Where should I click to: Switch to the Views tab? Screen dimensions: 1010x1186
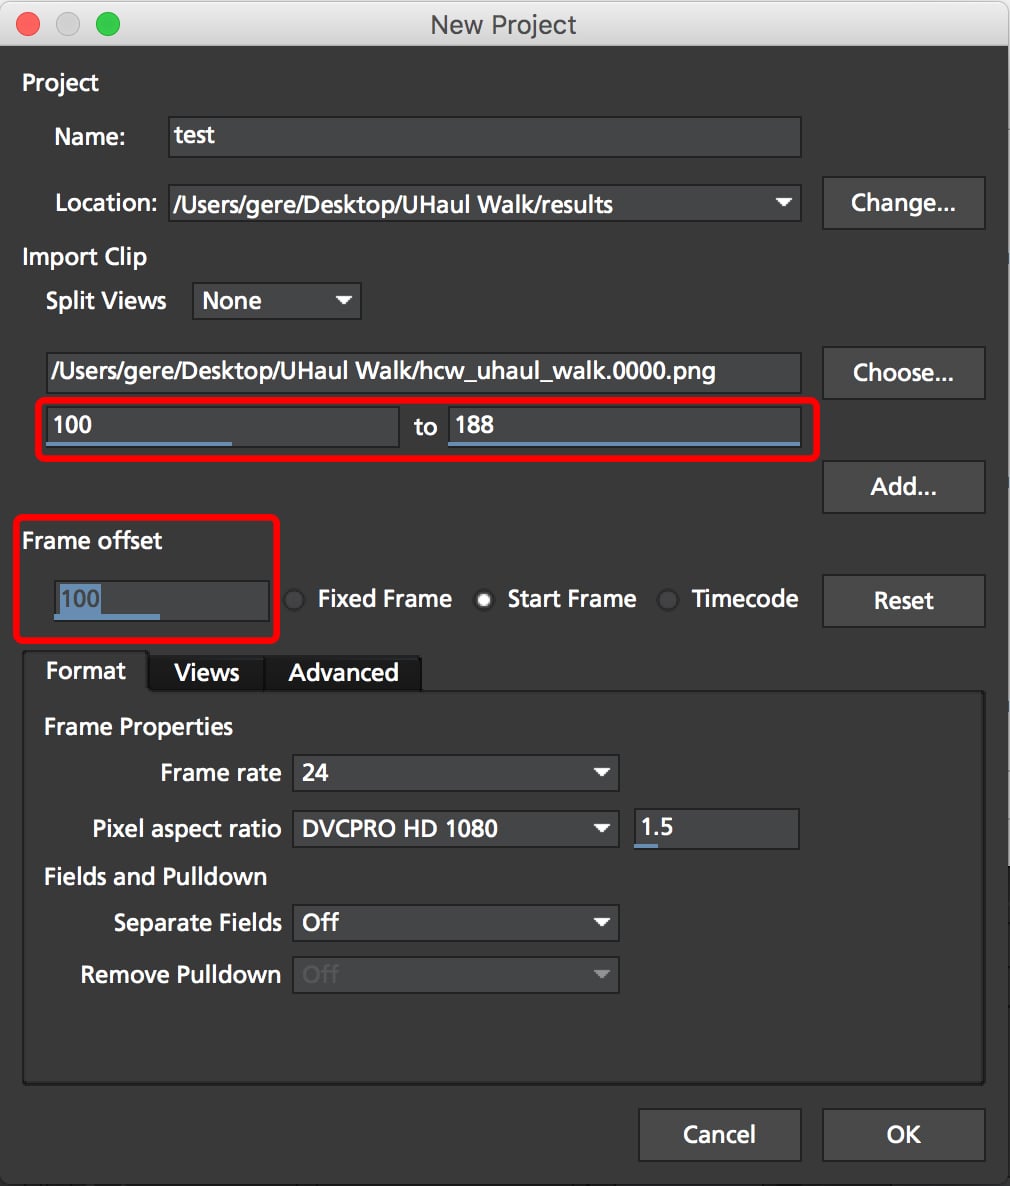206,673
